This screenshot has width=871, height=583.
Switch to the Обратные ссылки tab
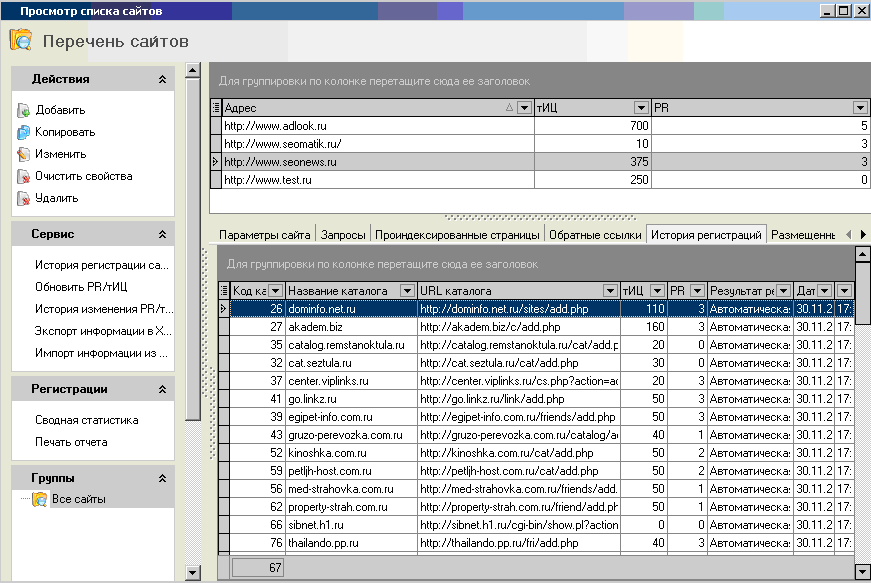coord(595,235)
